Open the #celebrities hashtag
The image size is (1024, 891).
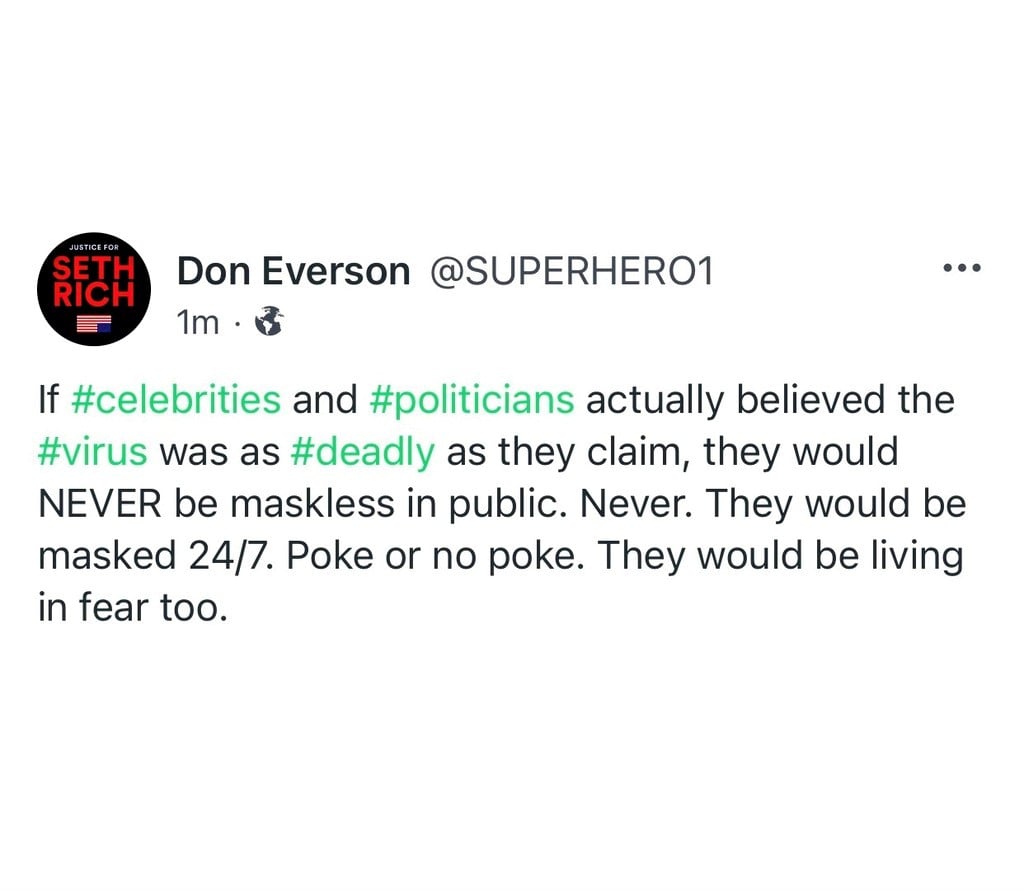pos(176,400)
